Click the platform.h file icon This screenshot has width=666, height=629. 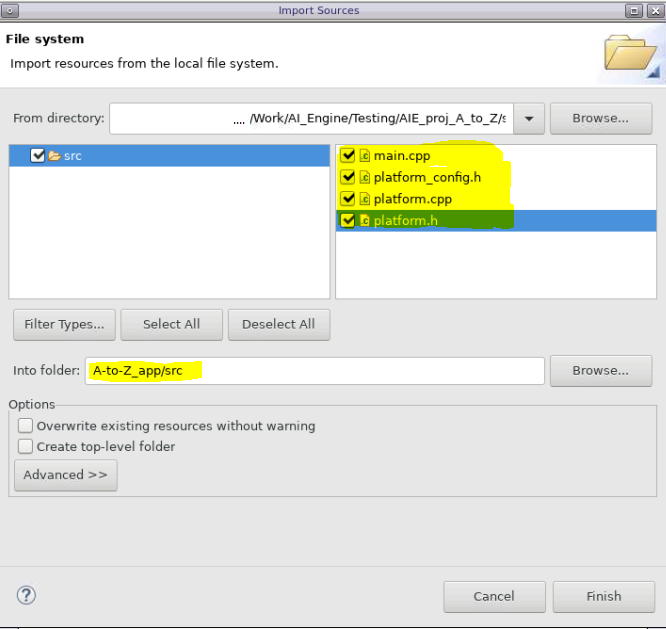(x=365, y=220)
